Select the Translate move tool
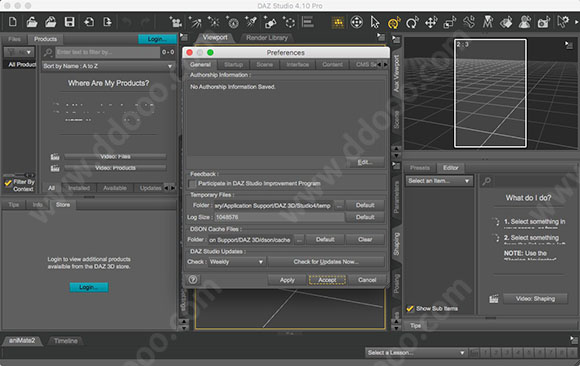This screenshot has width=580, height=366. pyautogui.click(x=431, y=23)
